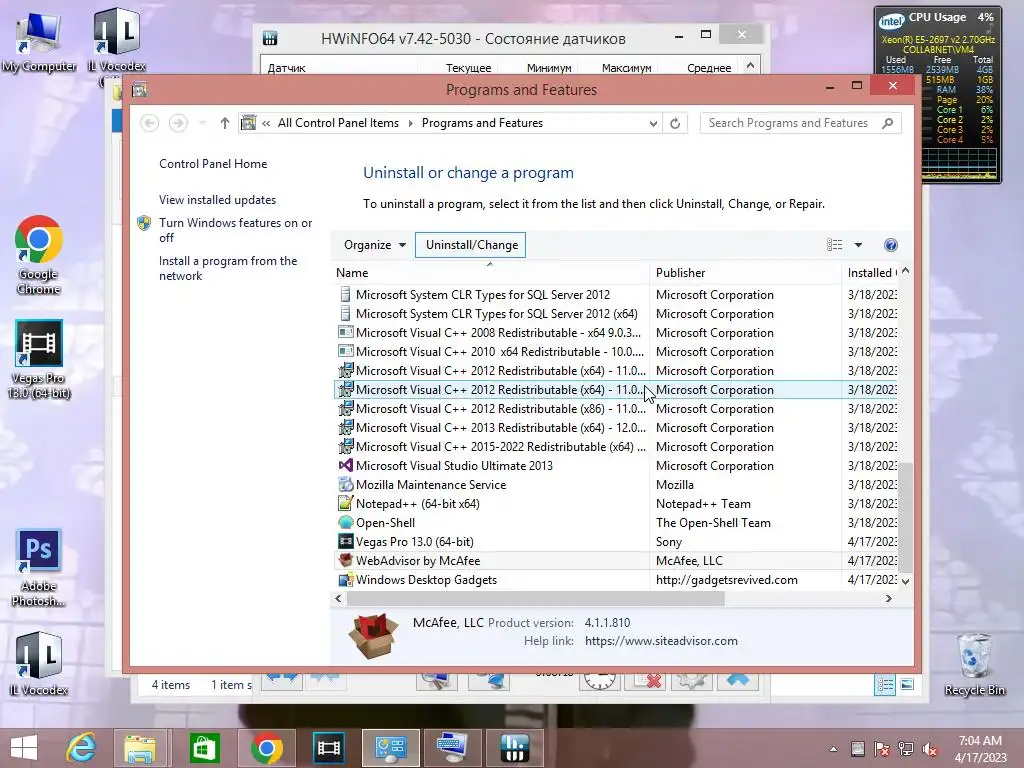
Task: Switch to details view in background Explorer
Action: click(x=885, y=684)
